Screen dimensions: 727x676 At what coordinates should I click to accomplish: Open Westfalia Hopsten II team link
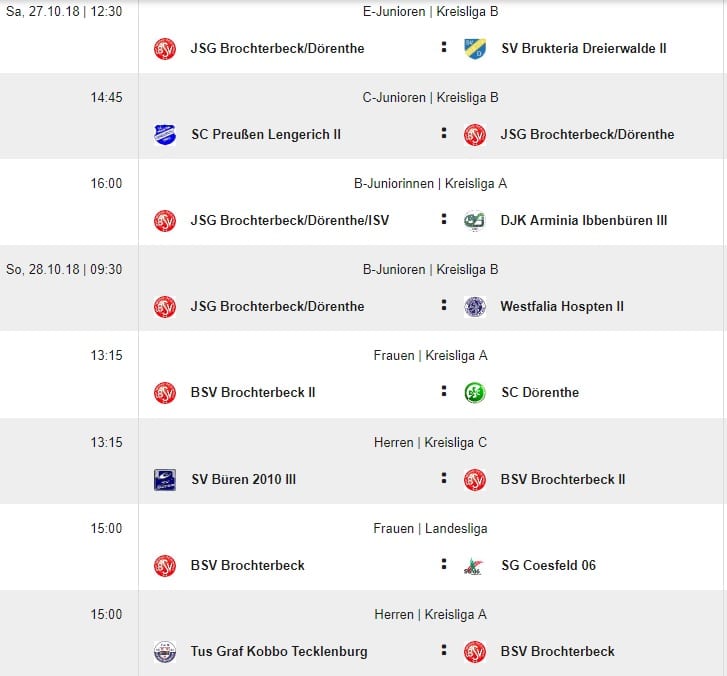pos(562,307)
